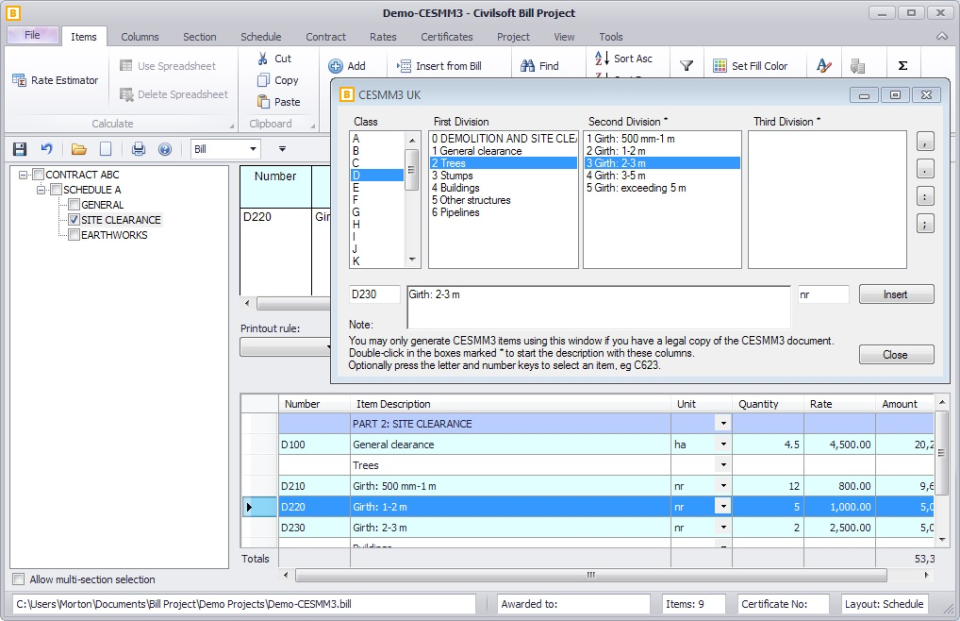Image resolution: width=960 pixels, height=621 pixels.
Task: Click the filter funnel icon in the toolbar
Action: 687,65
